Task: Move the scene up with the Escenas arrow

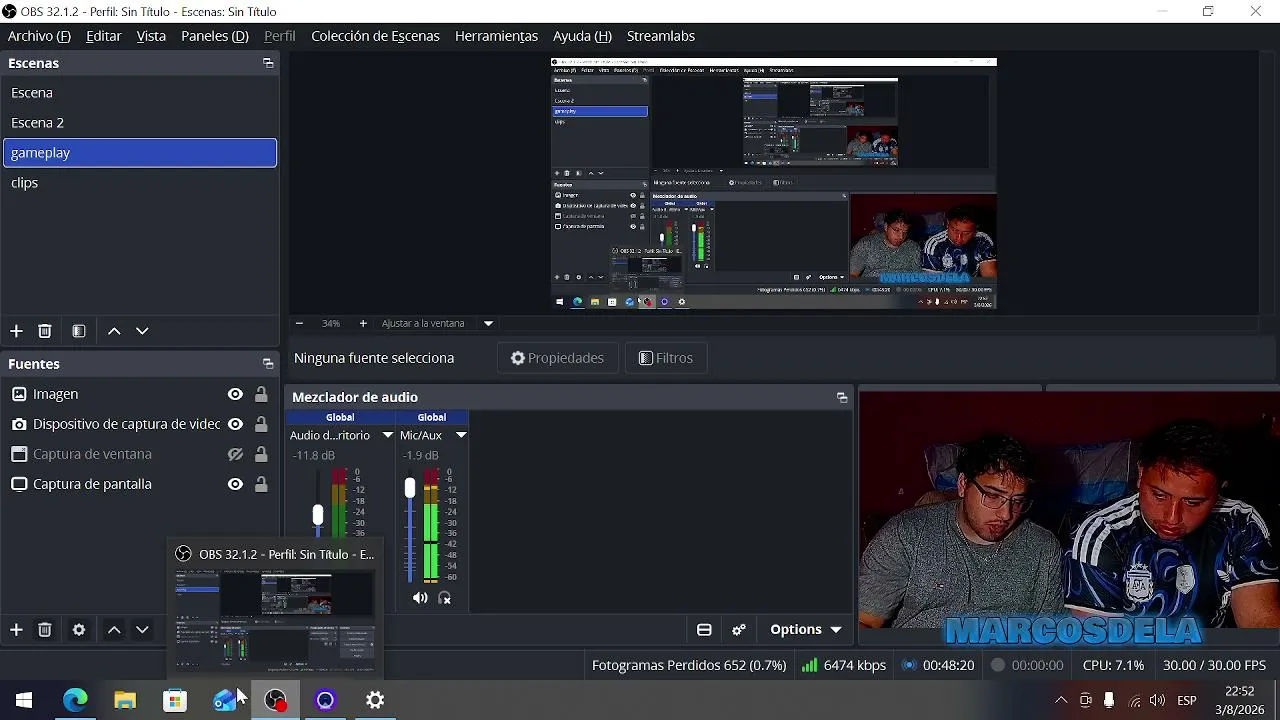Action: pos(114,331)
